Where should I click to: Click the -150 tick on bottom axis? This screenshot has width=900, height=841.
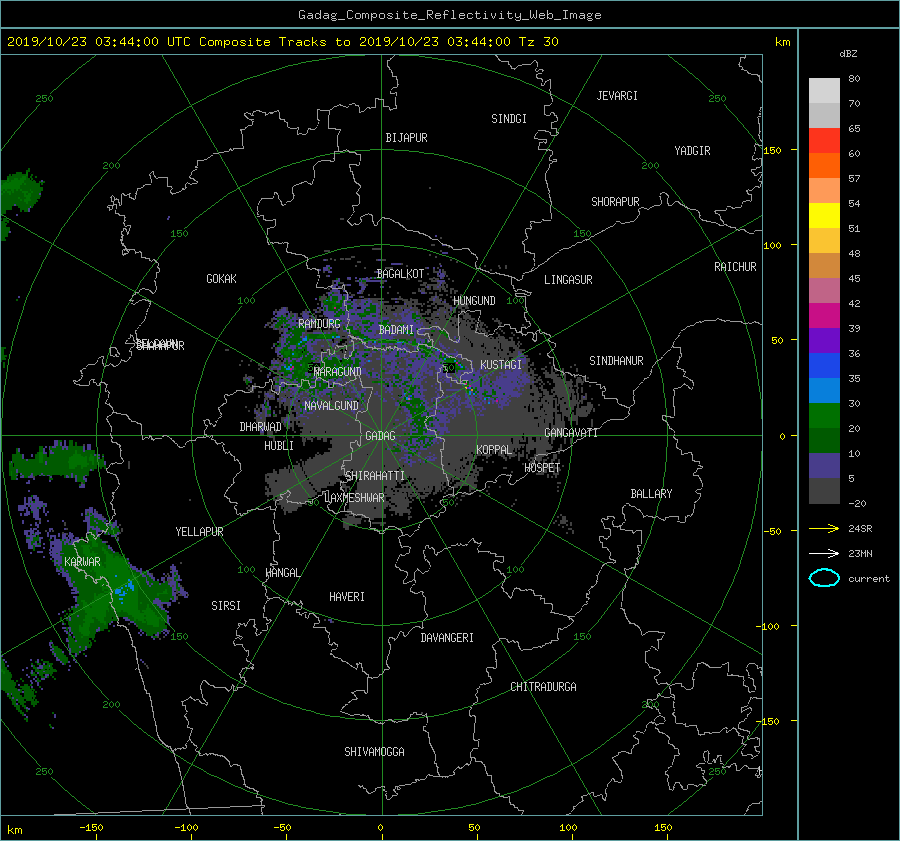(x=91, y=827)
